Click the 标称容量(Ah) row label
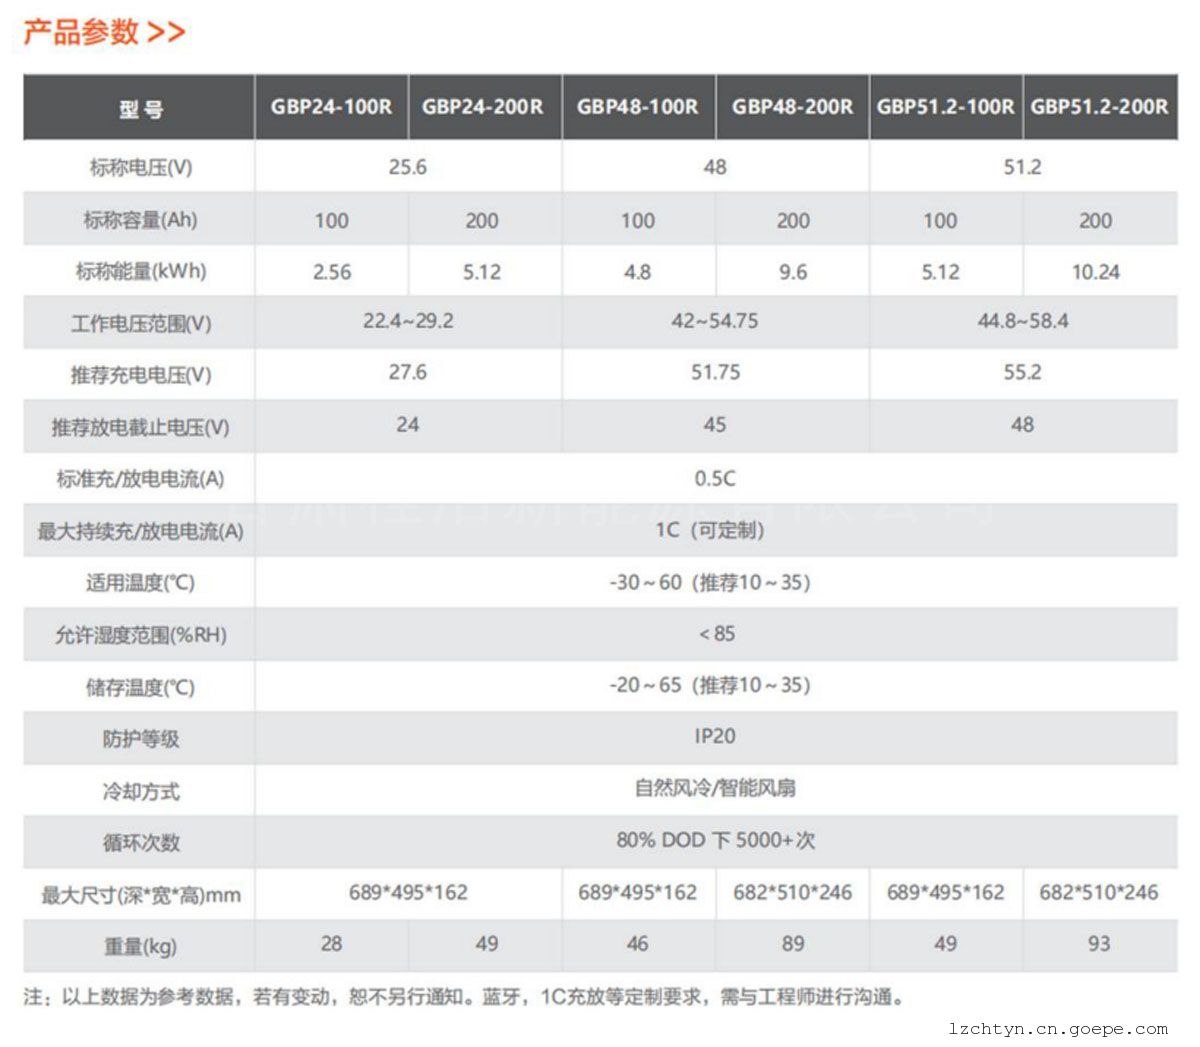 tap(140, 220)
